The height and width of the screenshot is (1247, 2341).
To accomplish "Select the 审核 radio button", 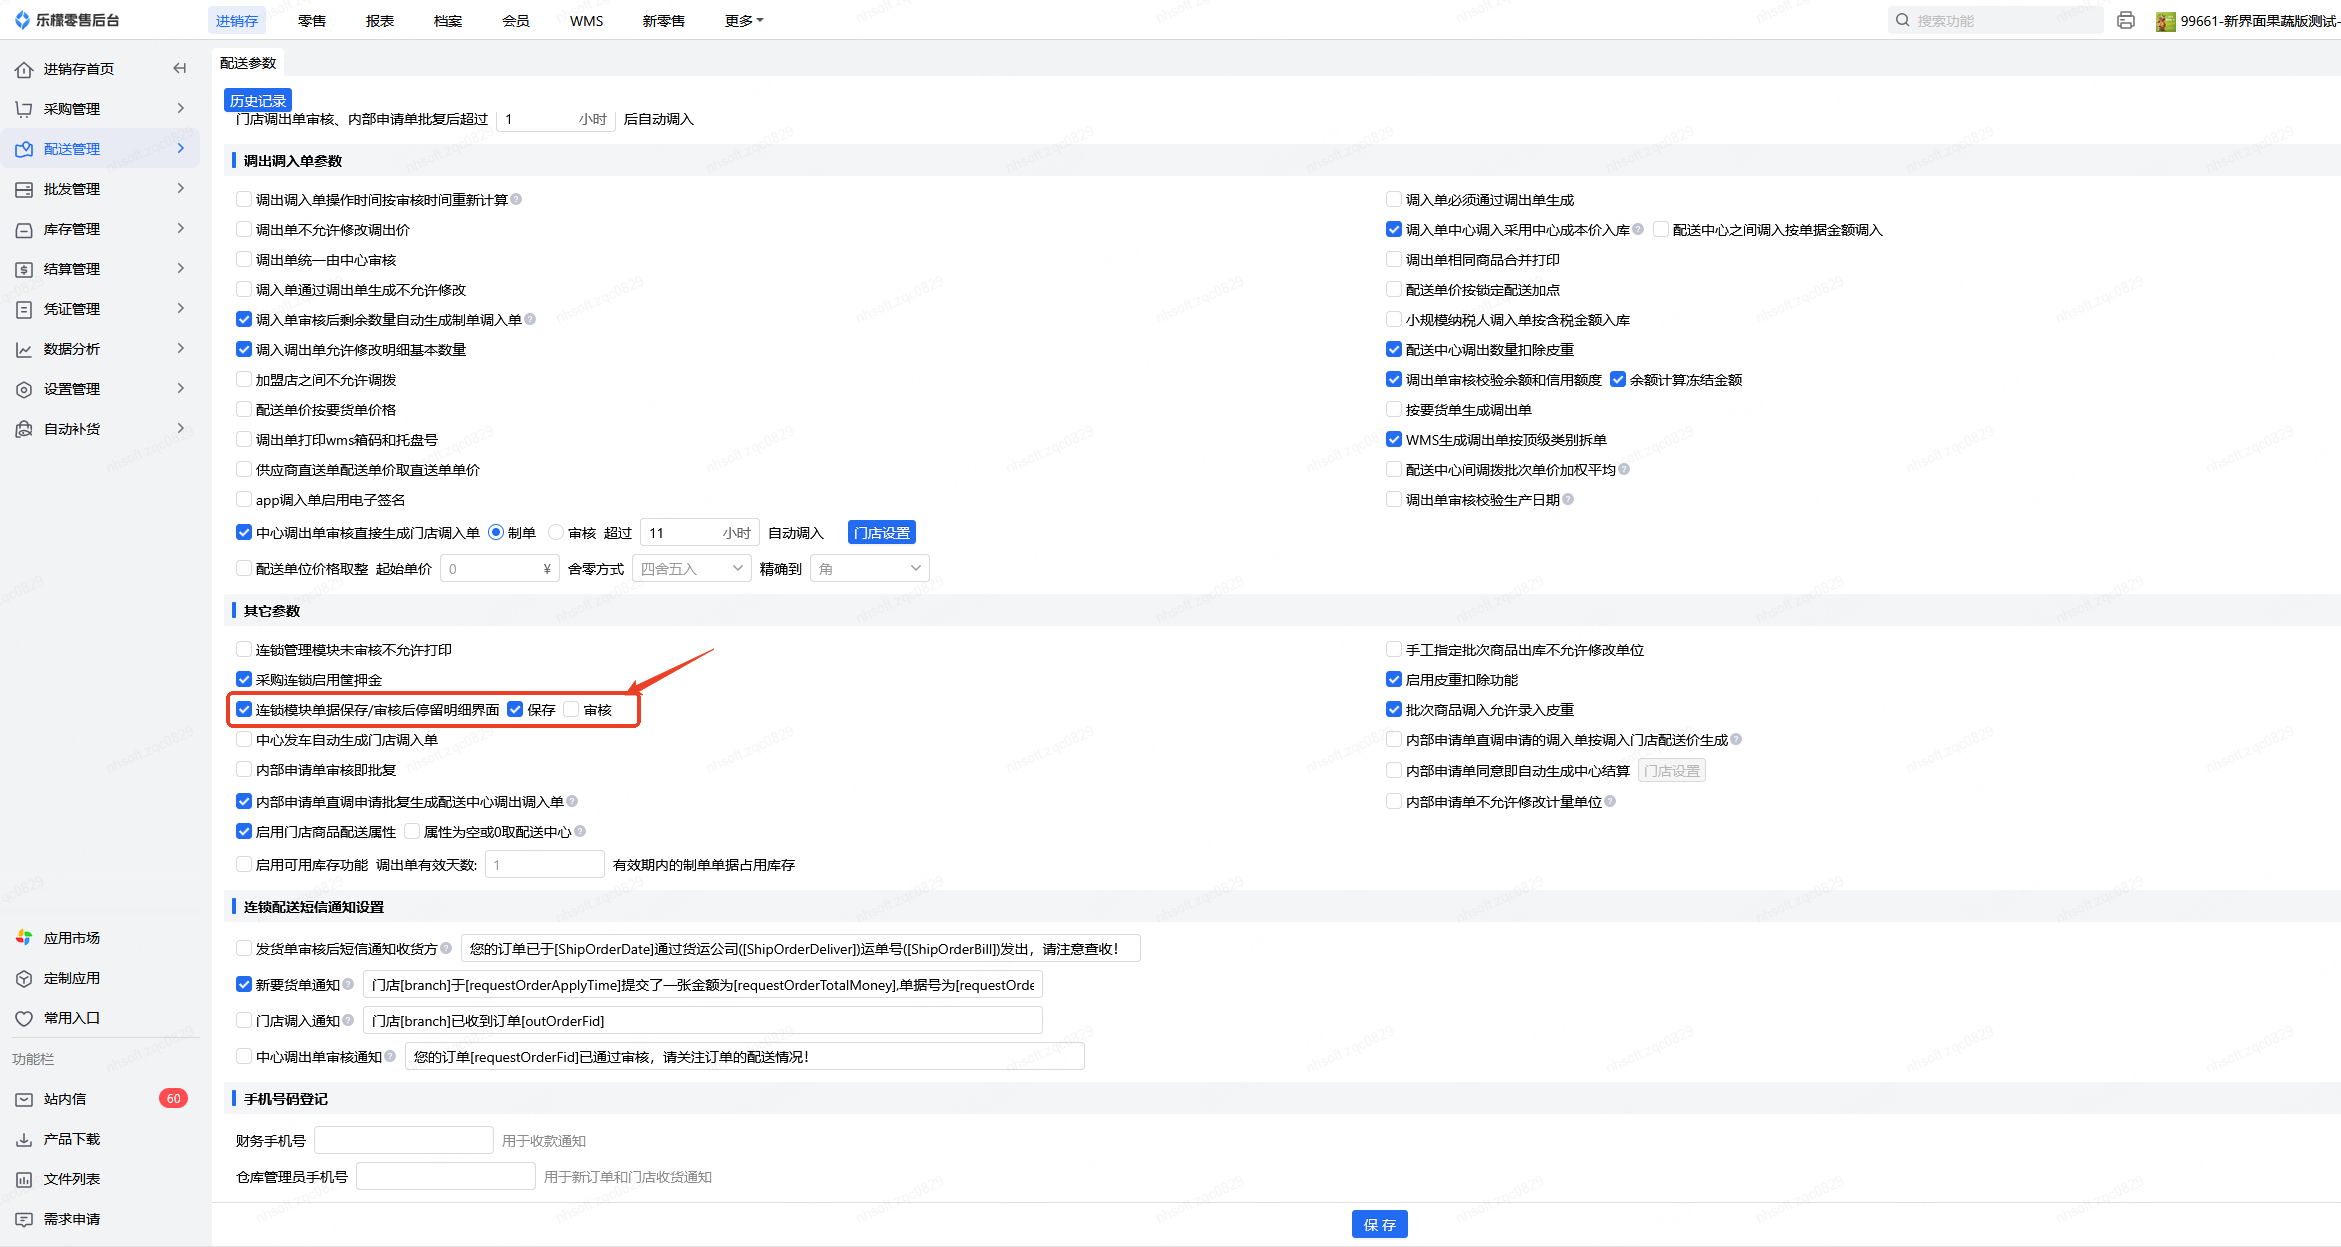I will [x=556, y=532].
